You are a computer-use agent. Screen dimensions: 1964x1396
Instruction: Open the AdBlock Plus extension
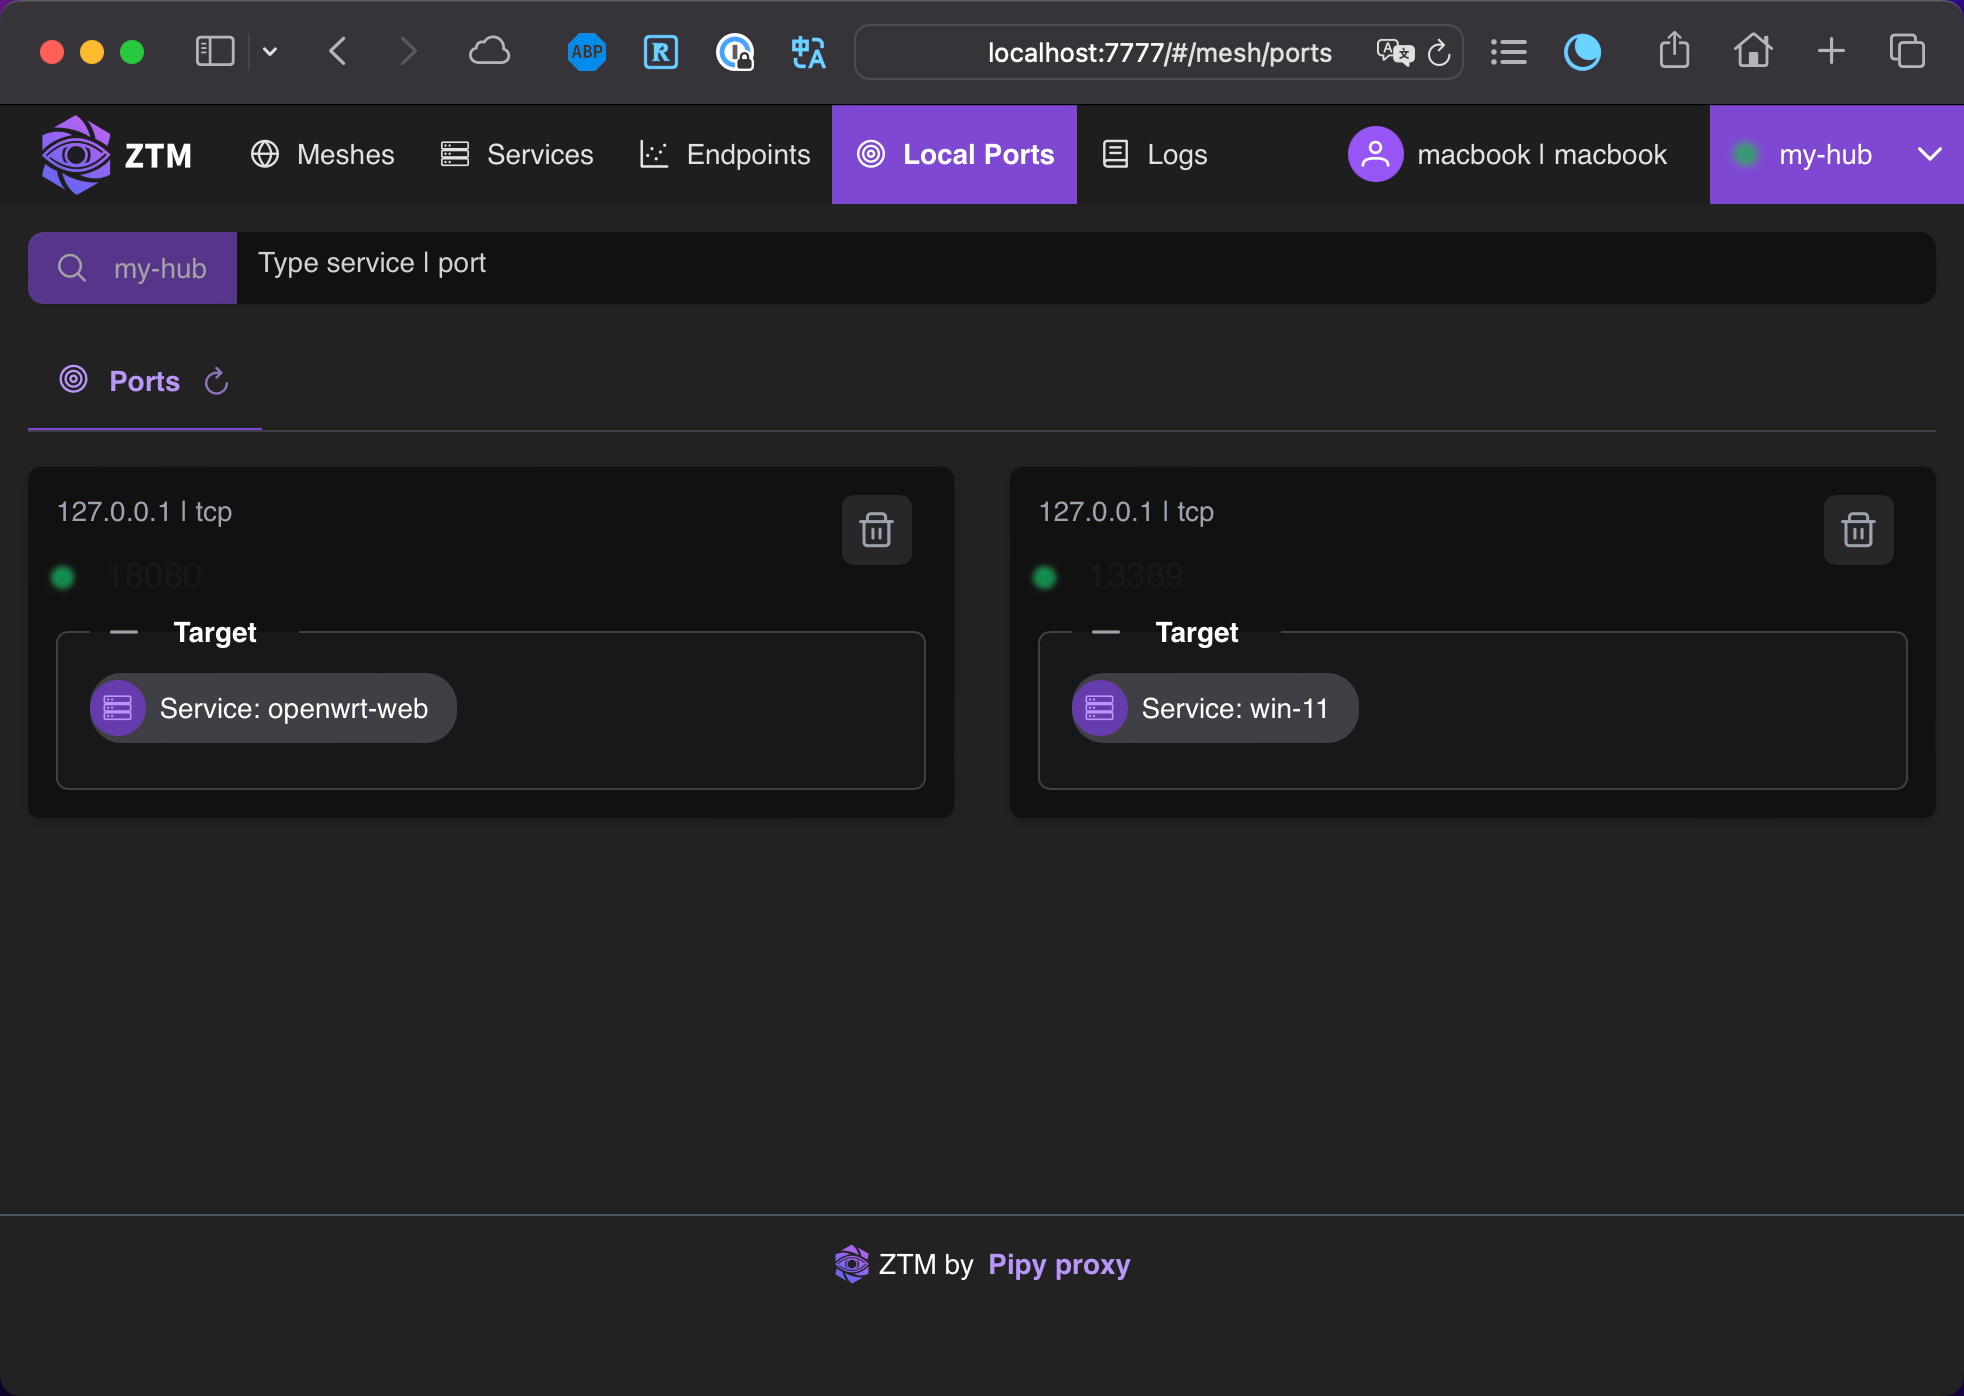click(587, 52)
